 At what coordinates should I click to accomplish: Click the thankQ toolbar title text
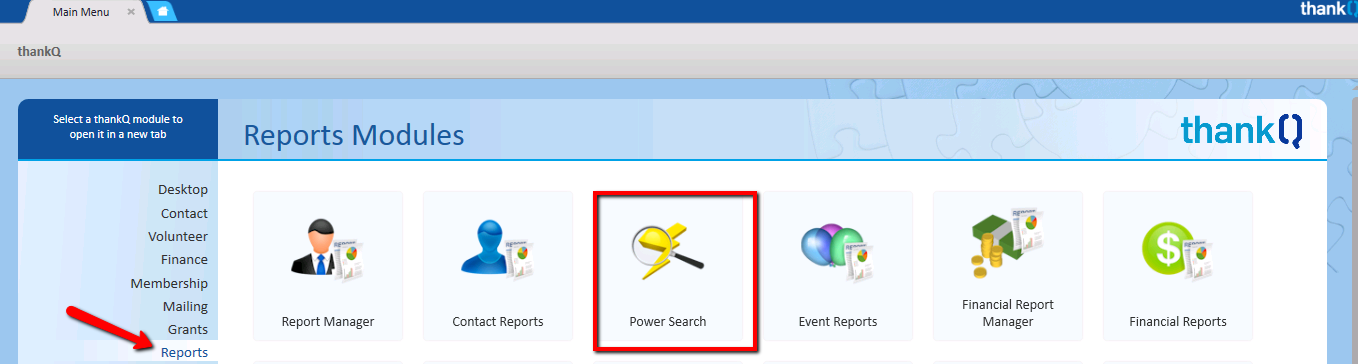click(x=39, y=51)
